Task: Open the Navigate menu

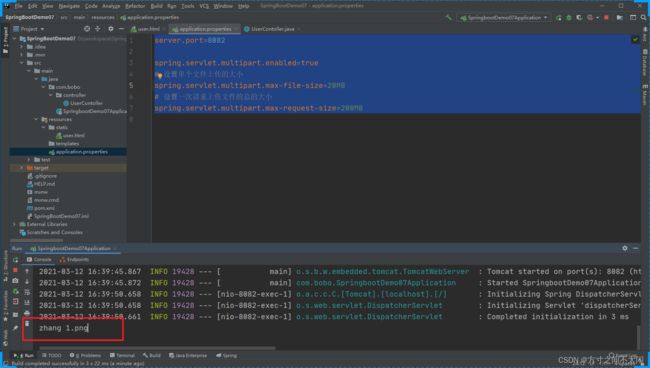Action: (69, 6)
